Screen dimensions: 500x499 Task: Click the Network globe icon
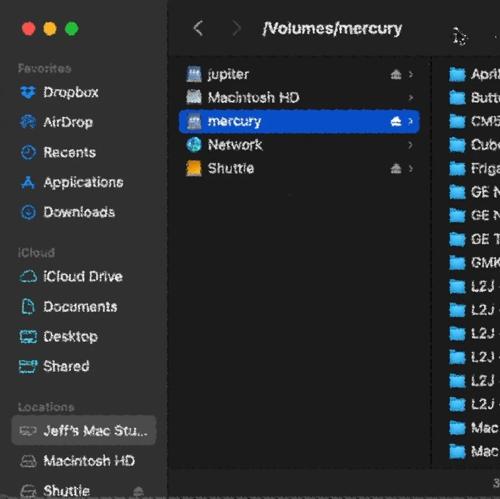pos(194,145)
